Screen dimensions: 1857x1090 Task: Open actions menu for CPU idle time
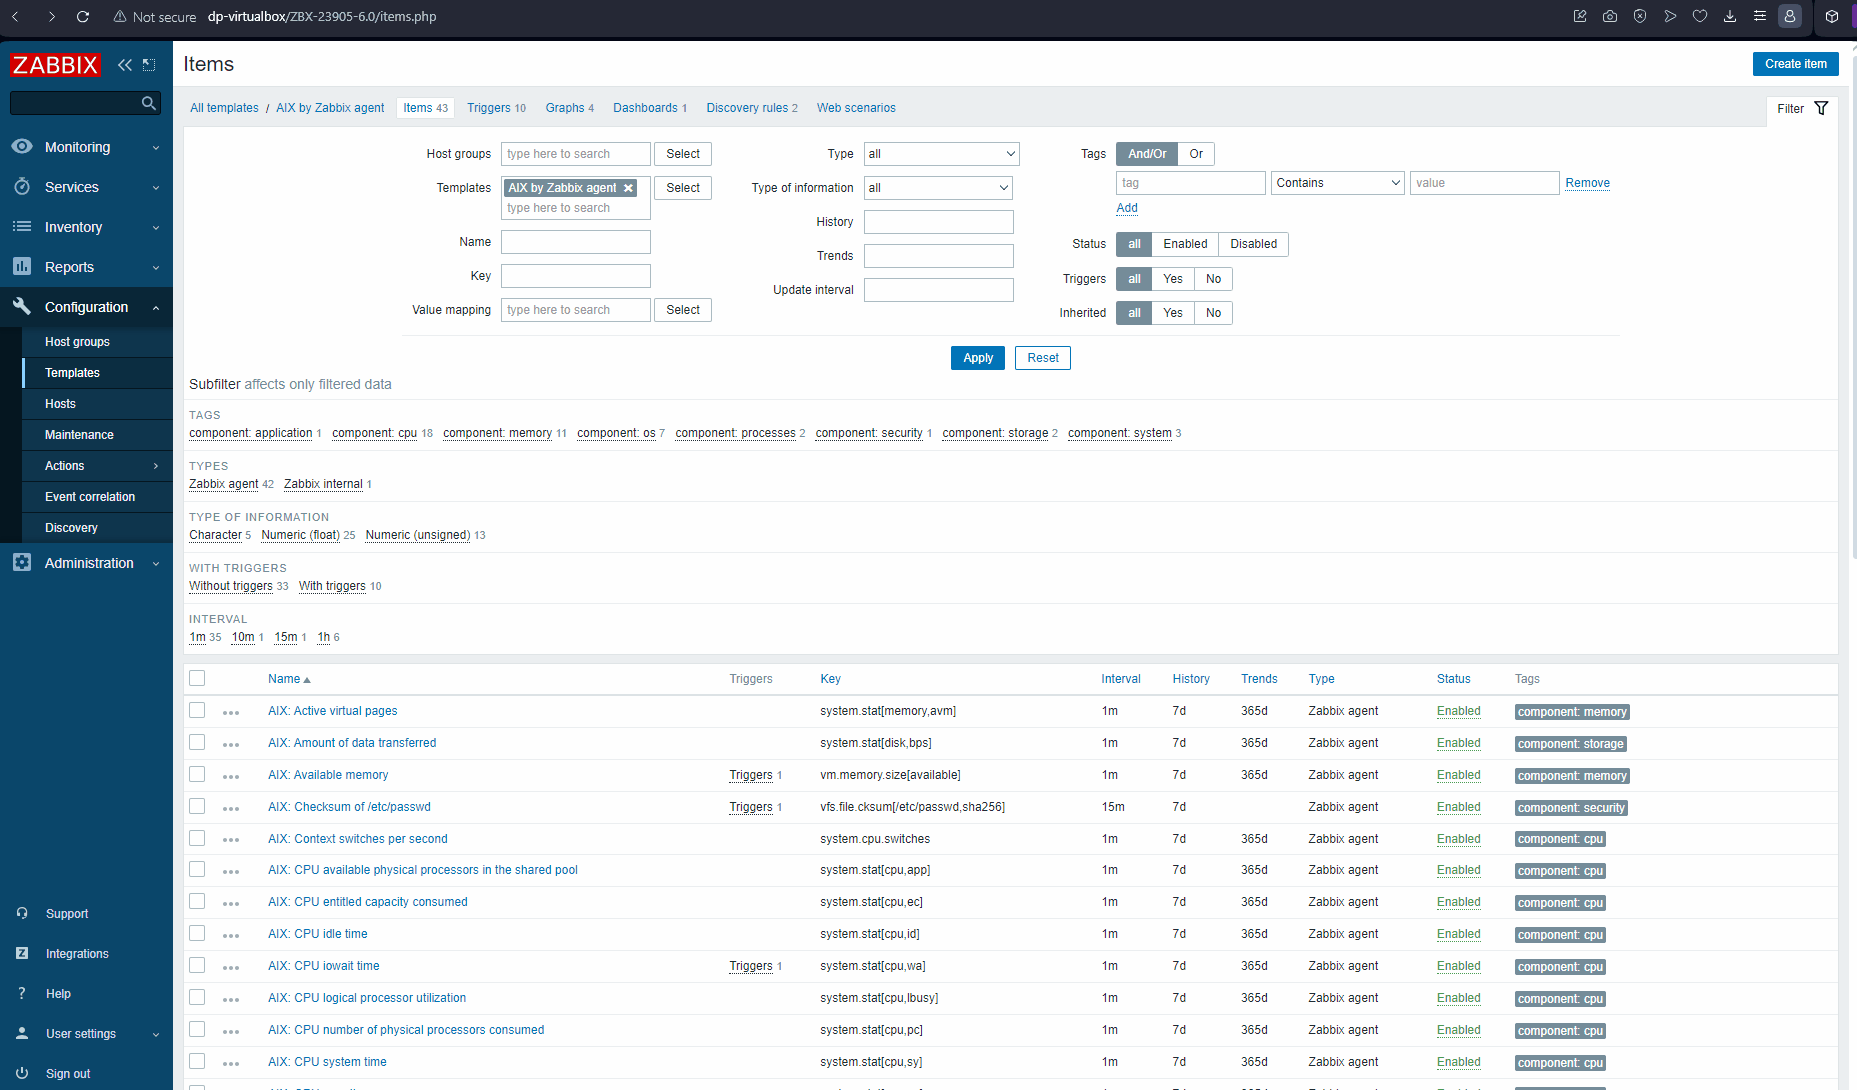pyautogui.click(x=231, y=936)
